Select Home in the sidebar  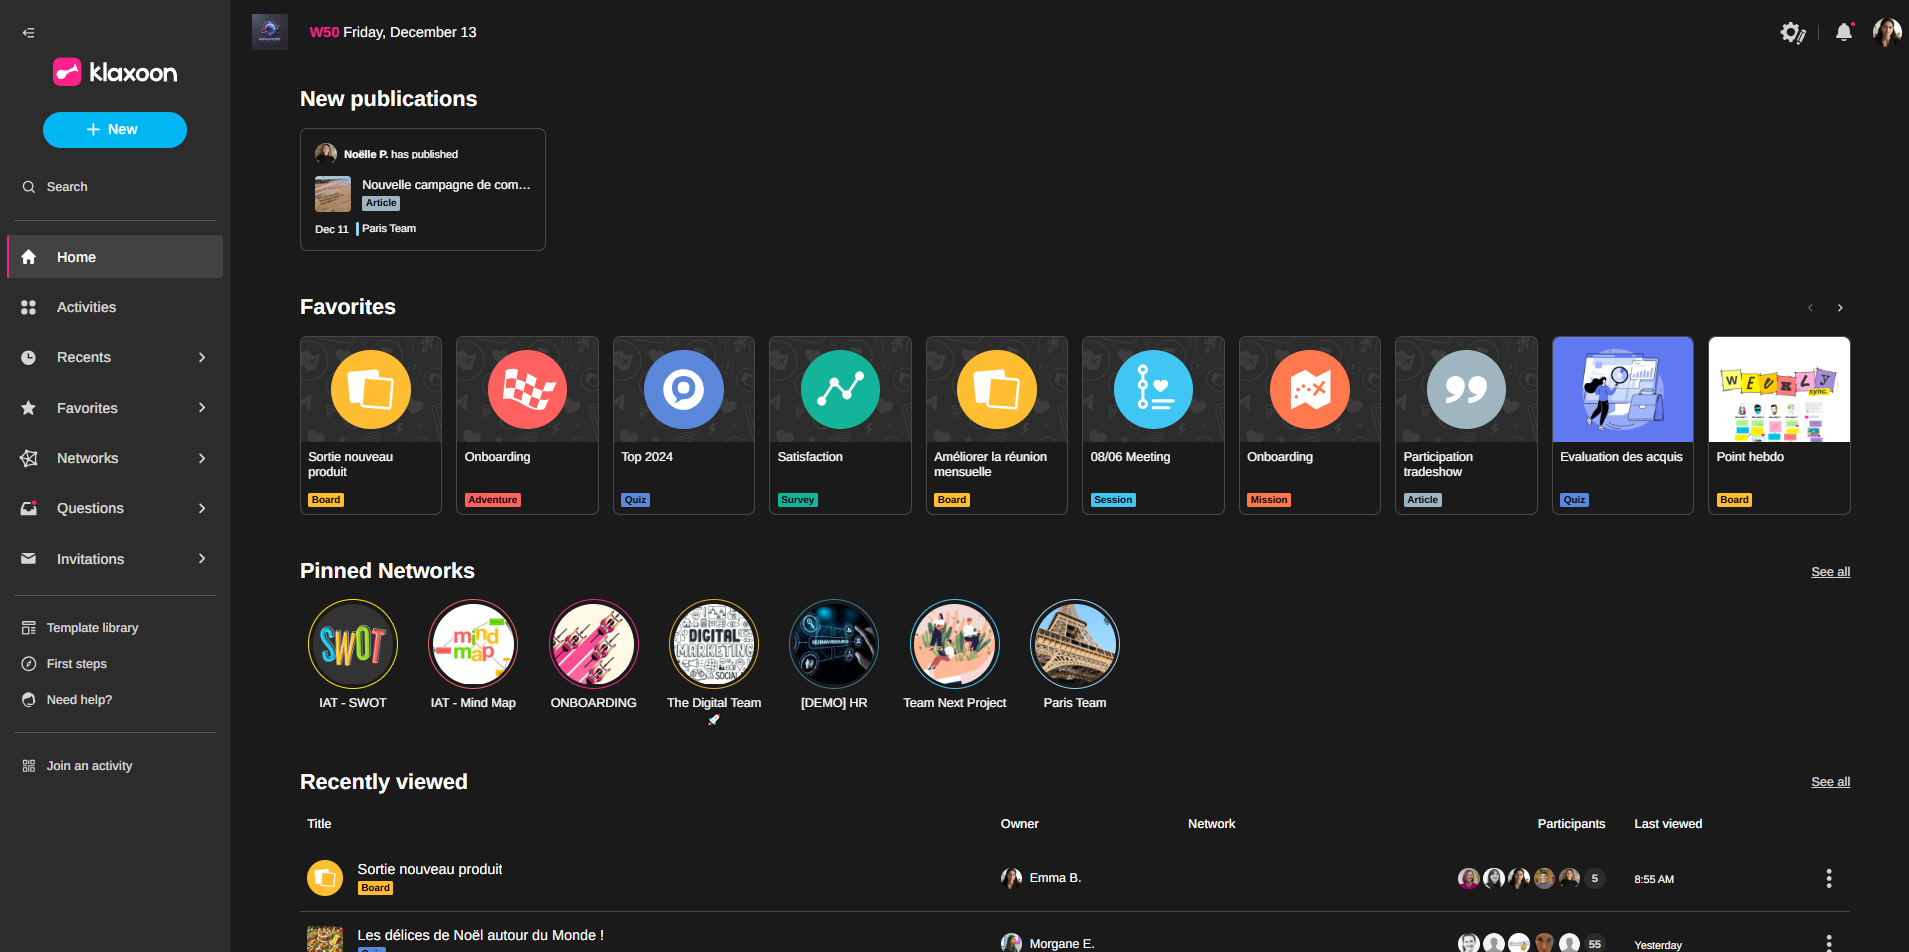(x=76, y=257)
